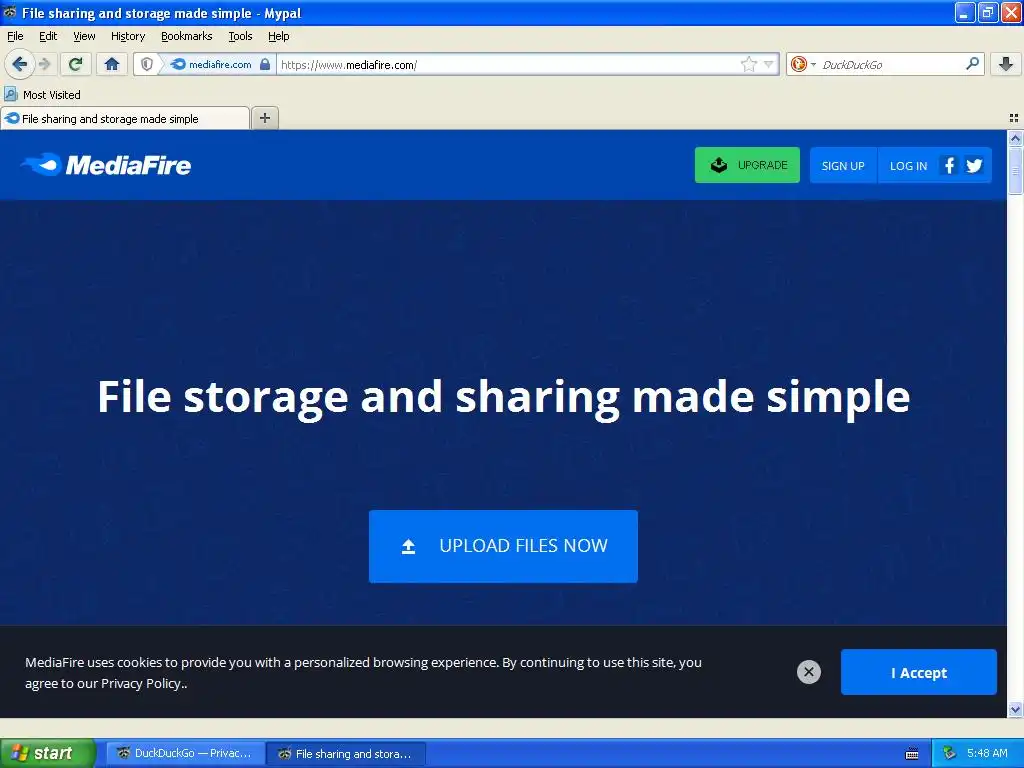
Task: Open the Most Visited bookmarks folder
Action: click(x=43, y=95)
